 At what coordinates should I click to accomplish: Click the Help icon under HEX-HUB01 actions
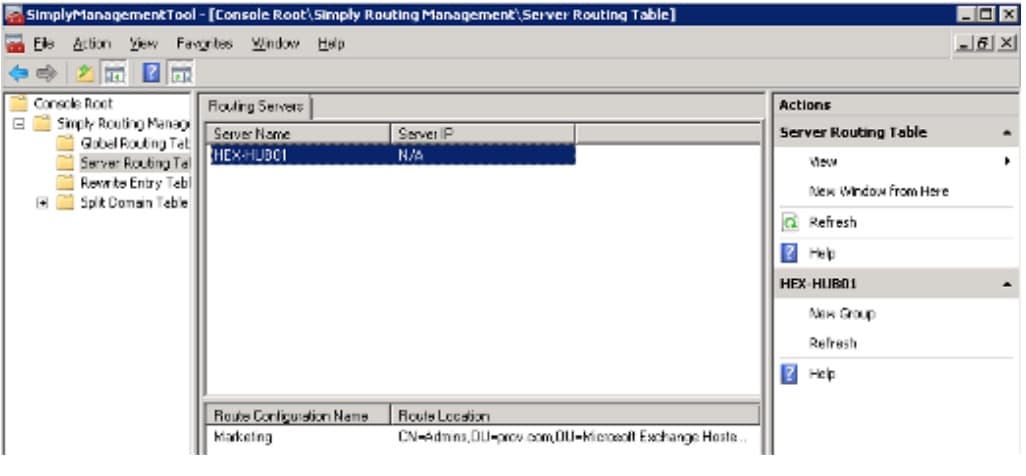(x=789, y=374)
